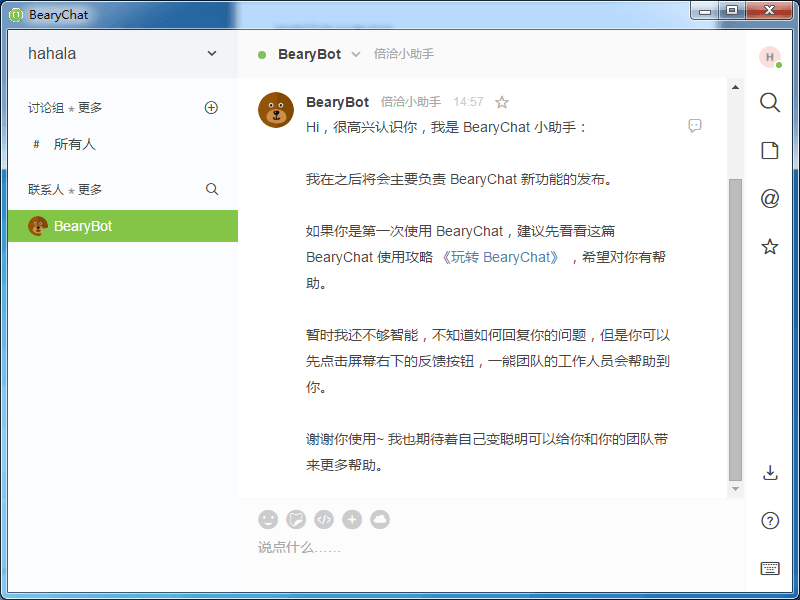Add a new discussion group
800x600 pixels.
211,108
